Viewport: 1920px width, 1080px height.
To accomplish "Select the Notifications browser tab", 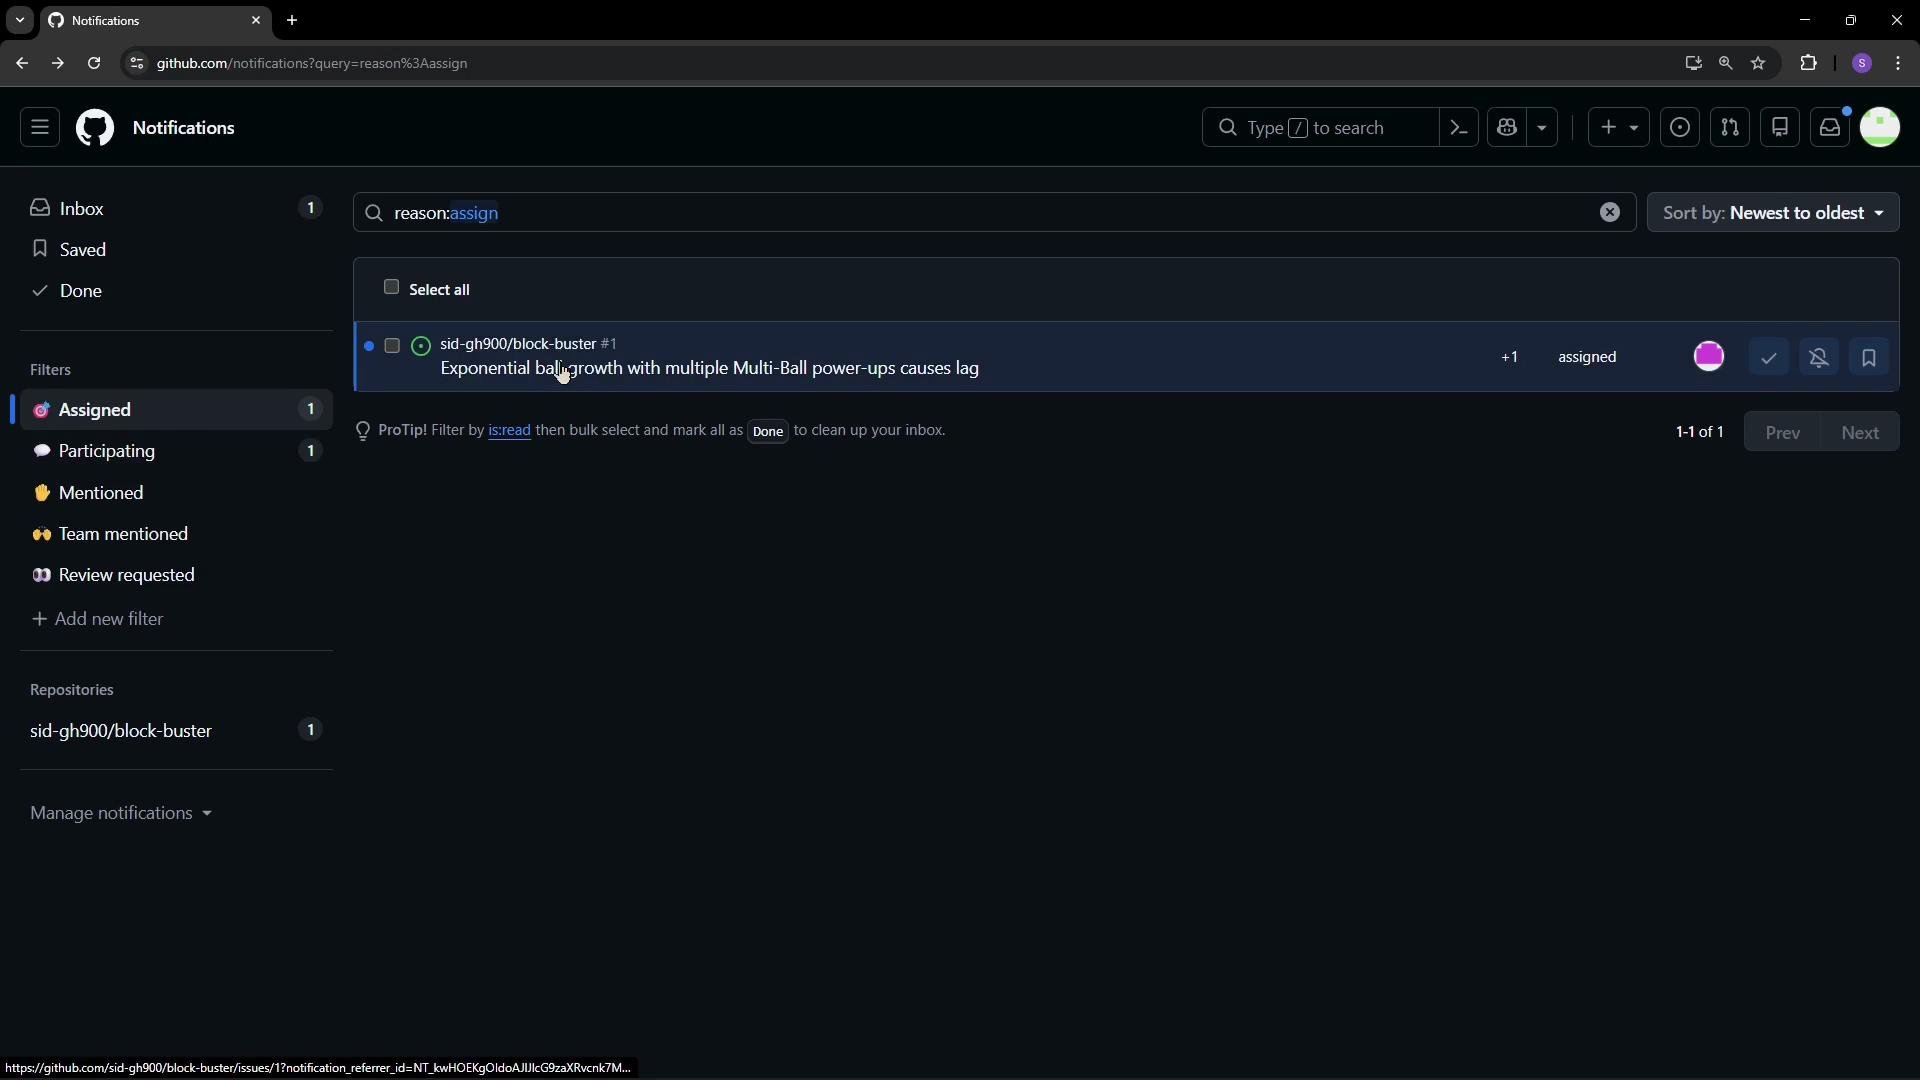I will (155, 20).
